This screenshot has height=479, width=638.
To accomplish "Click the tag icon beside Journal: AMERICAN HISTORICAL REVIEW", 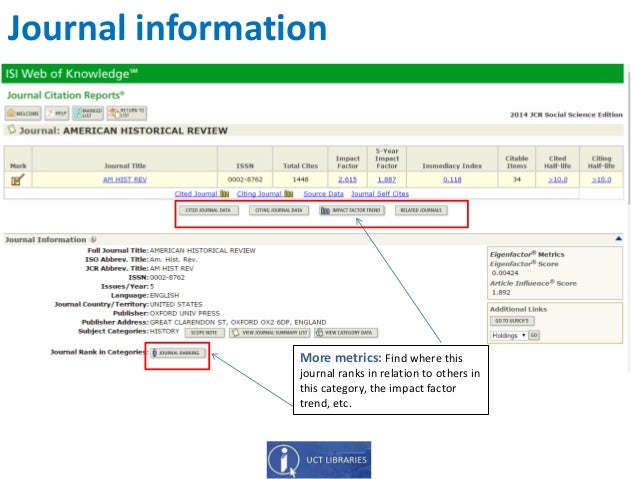I will point(11,129).
